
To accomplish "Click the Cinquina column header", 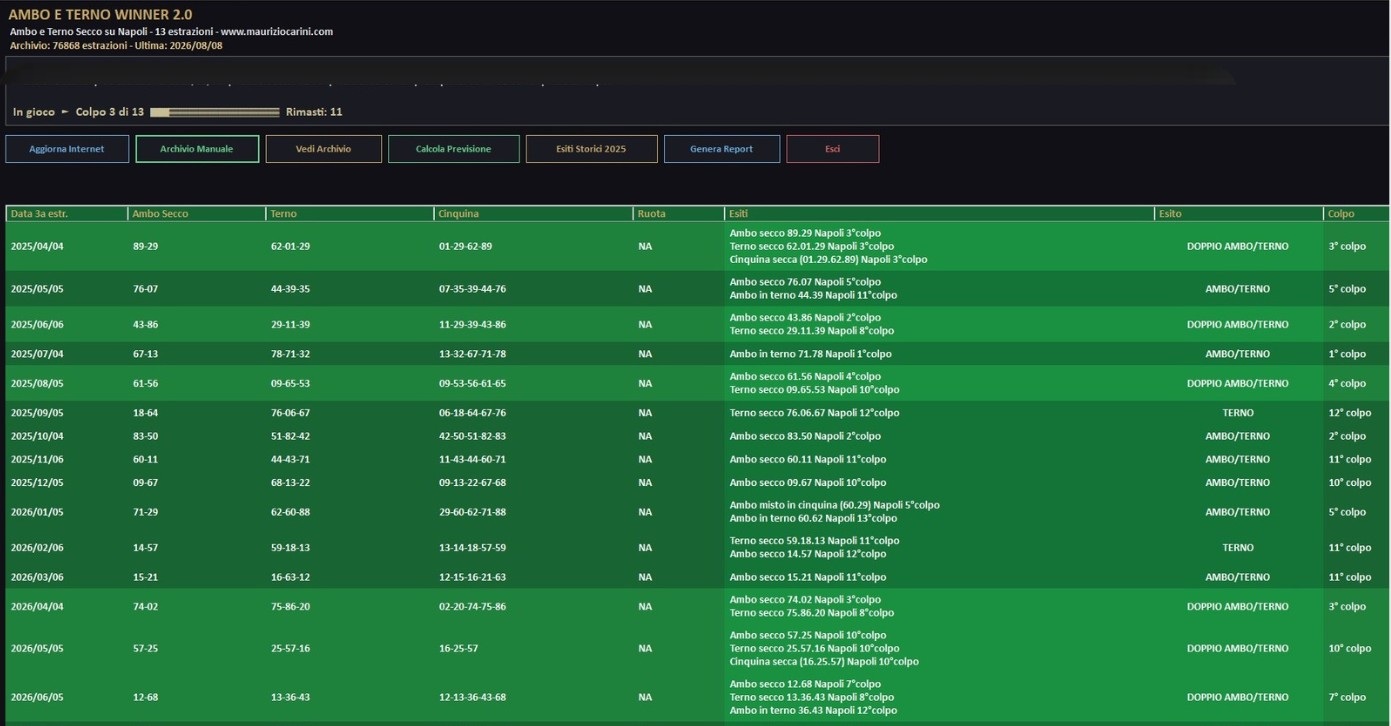I will pyautogui.click(x=534, y=214).
